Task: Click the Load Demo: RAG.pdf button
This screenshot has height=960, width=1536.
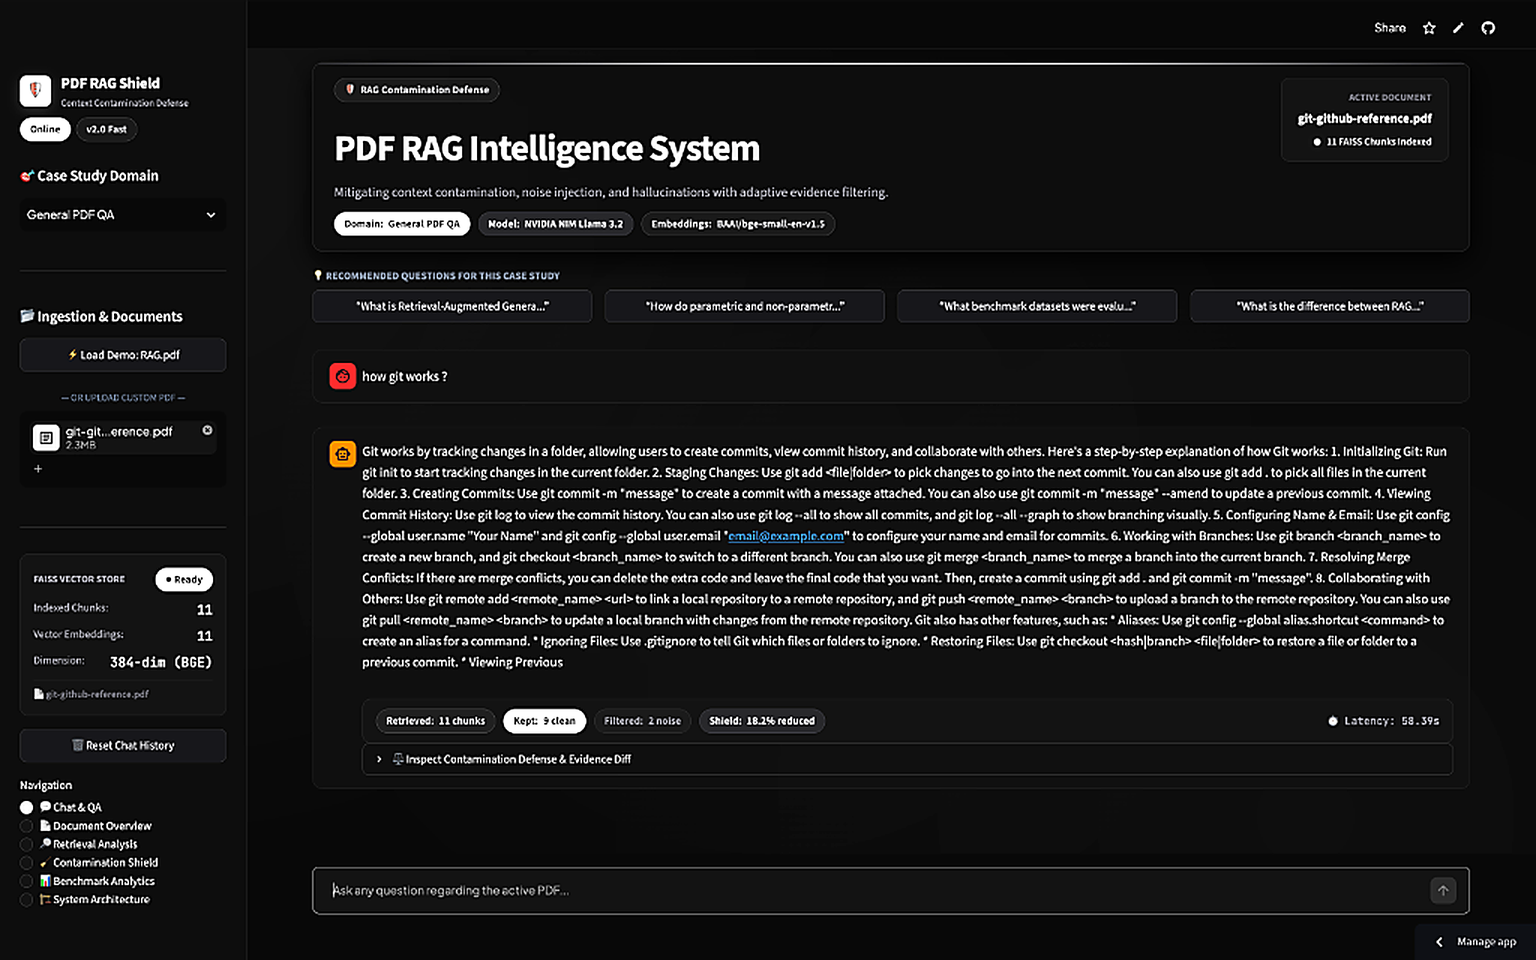Action: (x=123, y=355)
